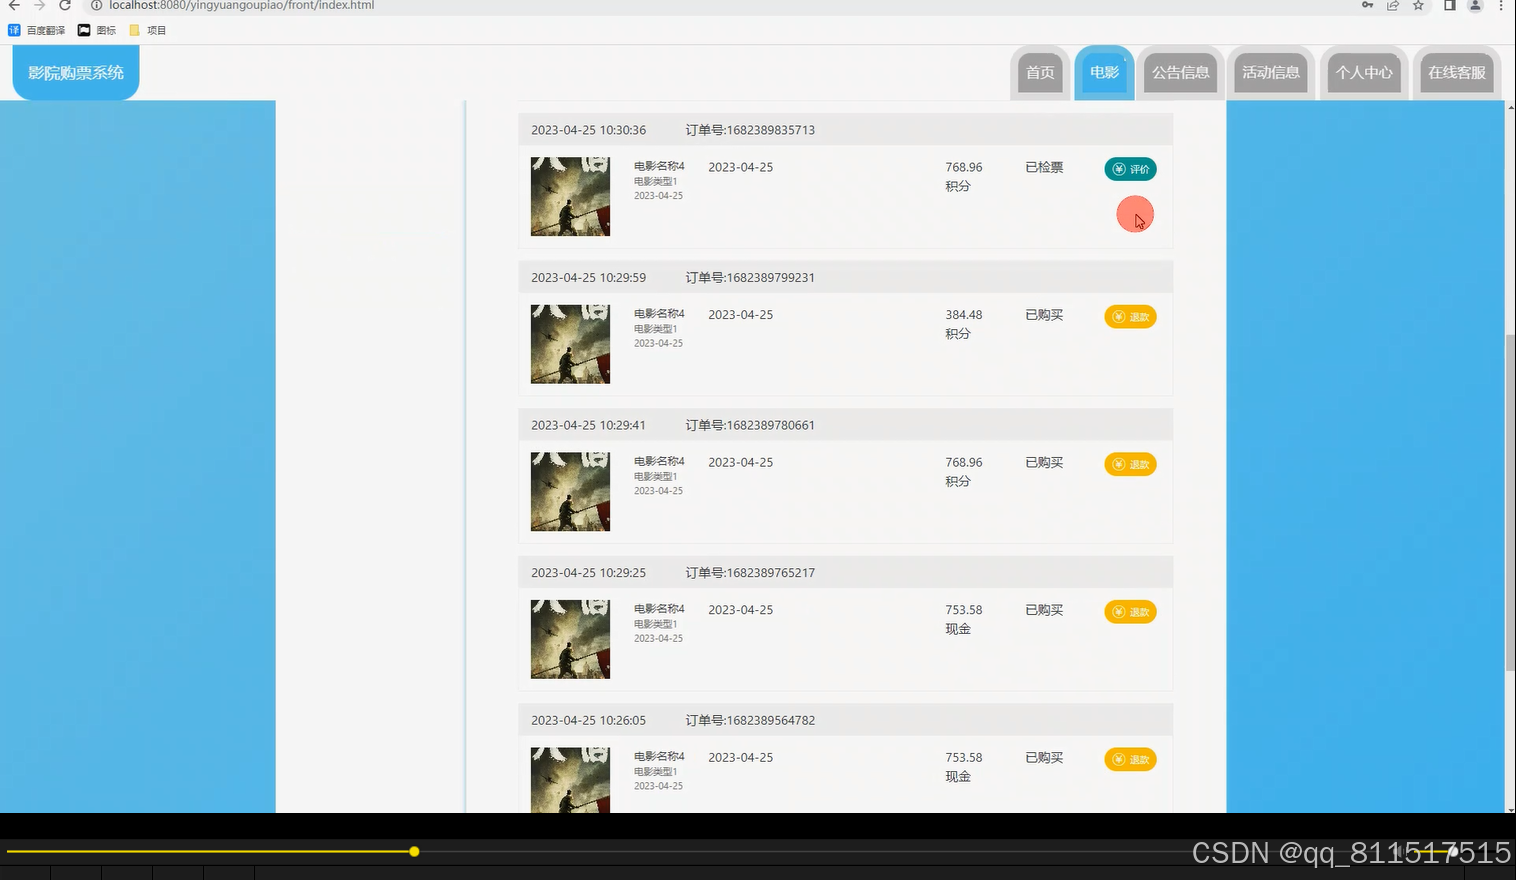Open the 个人中心 tab
1516x880 pixels.
tap(1364, 72)
